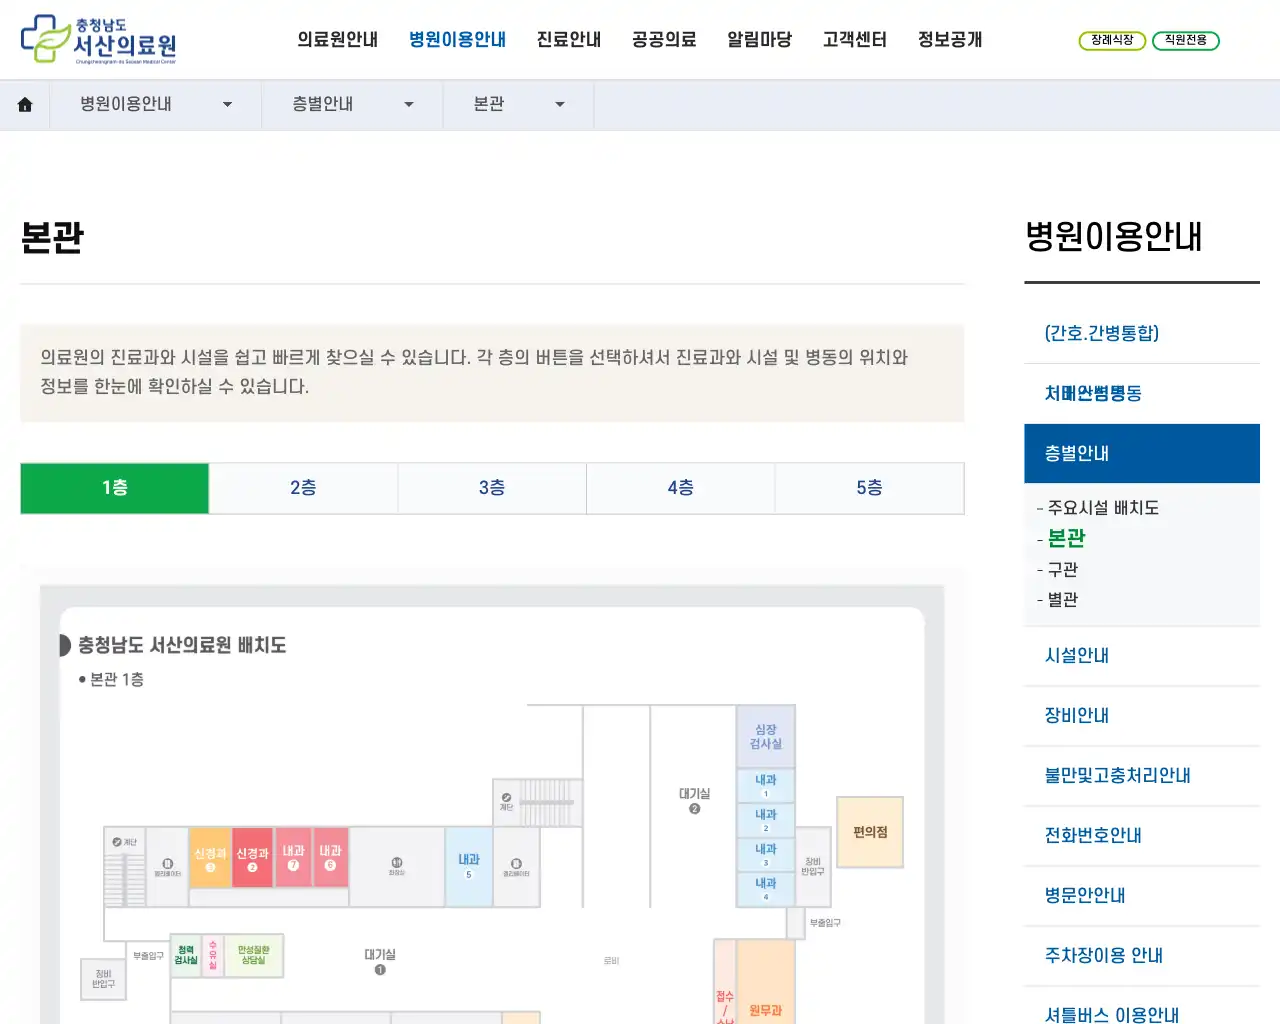
Task: Open 주차장이용 안내 sidebar link
Action: click(1142, 956)
